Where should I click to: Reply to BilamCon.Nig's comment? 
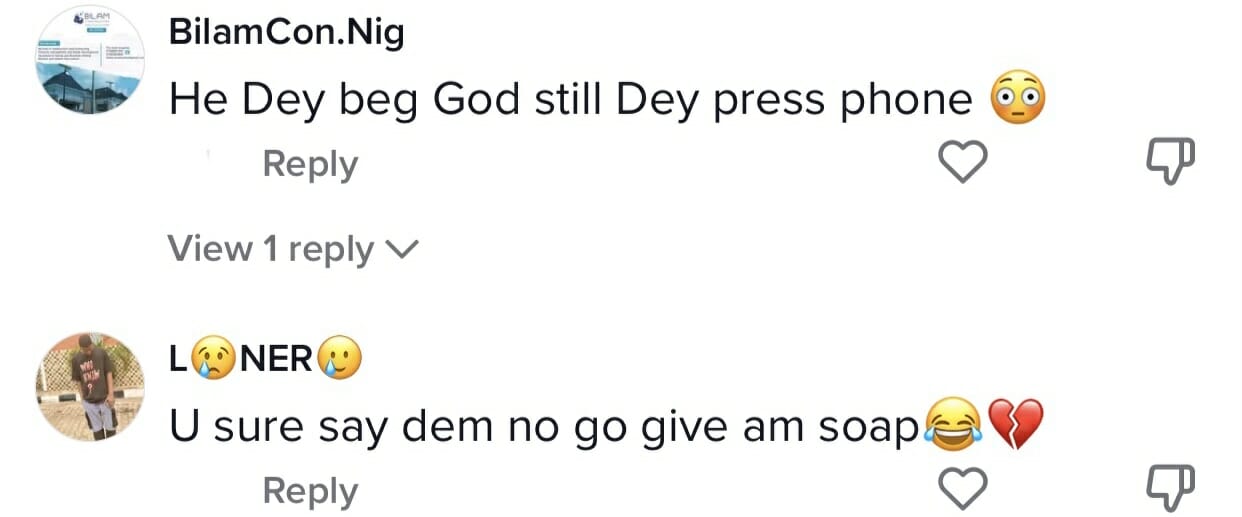tap(310, 164)
